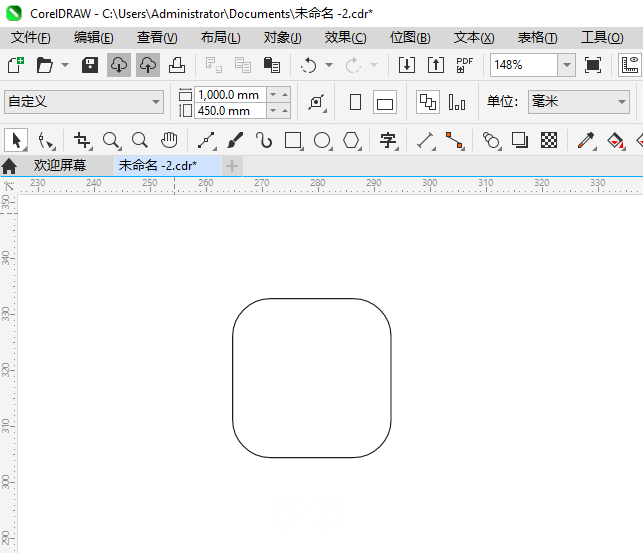Switch to the Welcome Screen tab

pos(60,166)
